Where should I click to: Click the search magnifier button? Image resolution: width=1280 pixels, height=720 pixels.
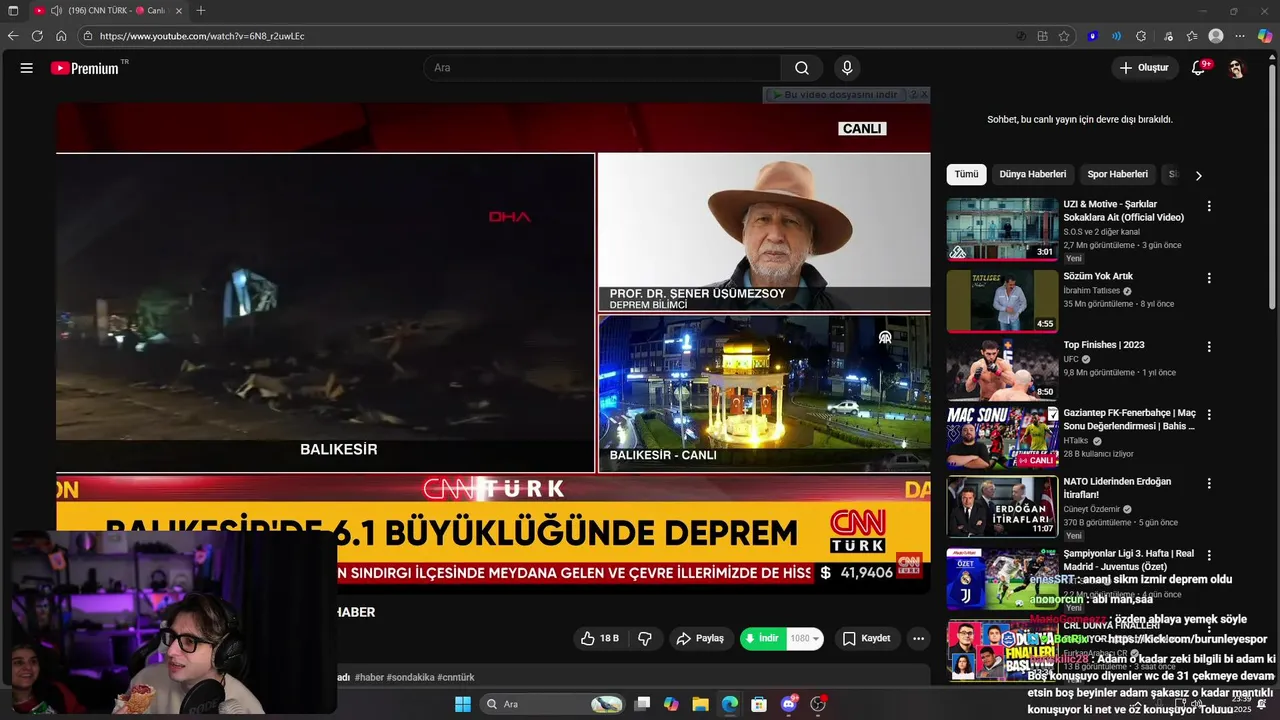802,68
